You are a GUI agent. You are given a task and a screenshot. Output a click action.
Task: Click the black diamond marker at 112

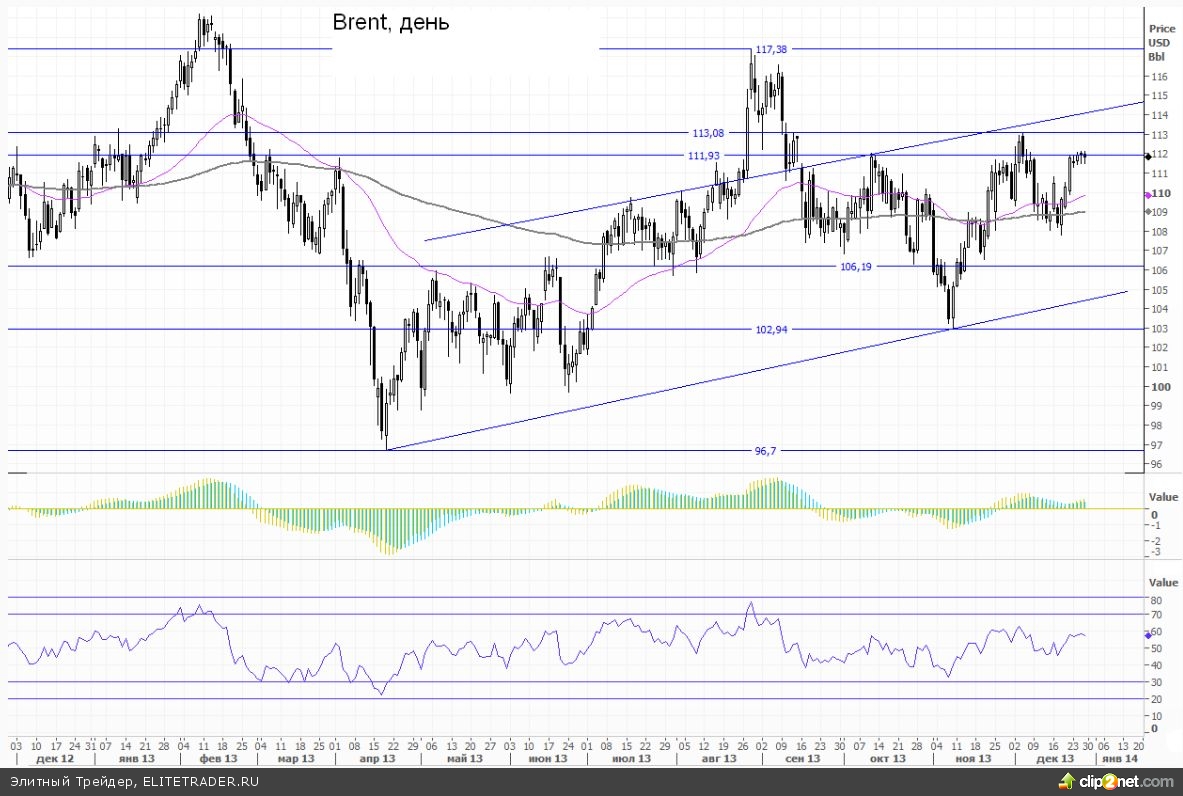(1147, 156)
